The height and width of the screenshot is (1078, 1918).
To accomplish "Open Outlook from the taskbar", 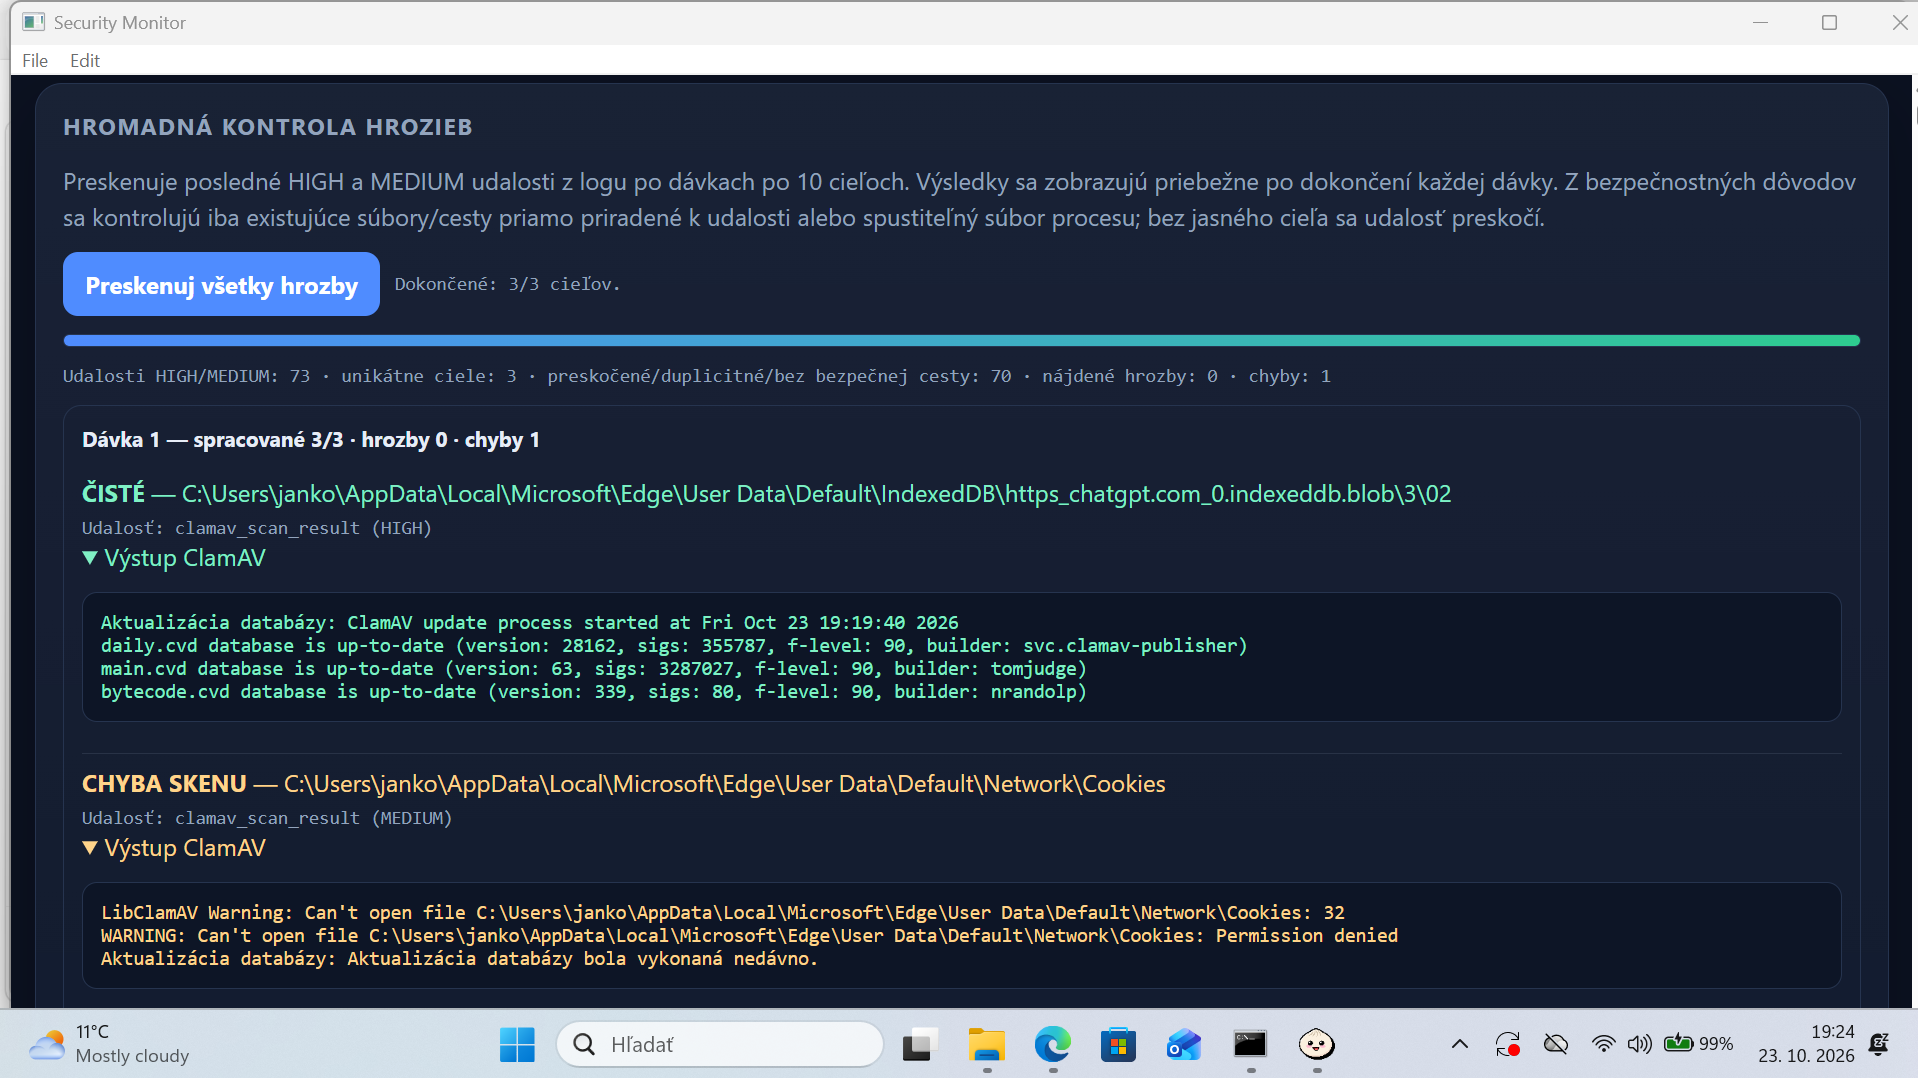I will point(1184,1045).
